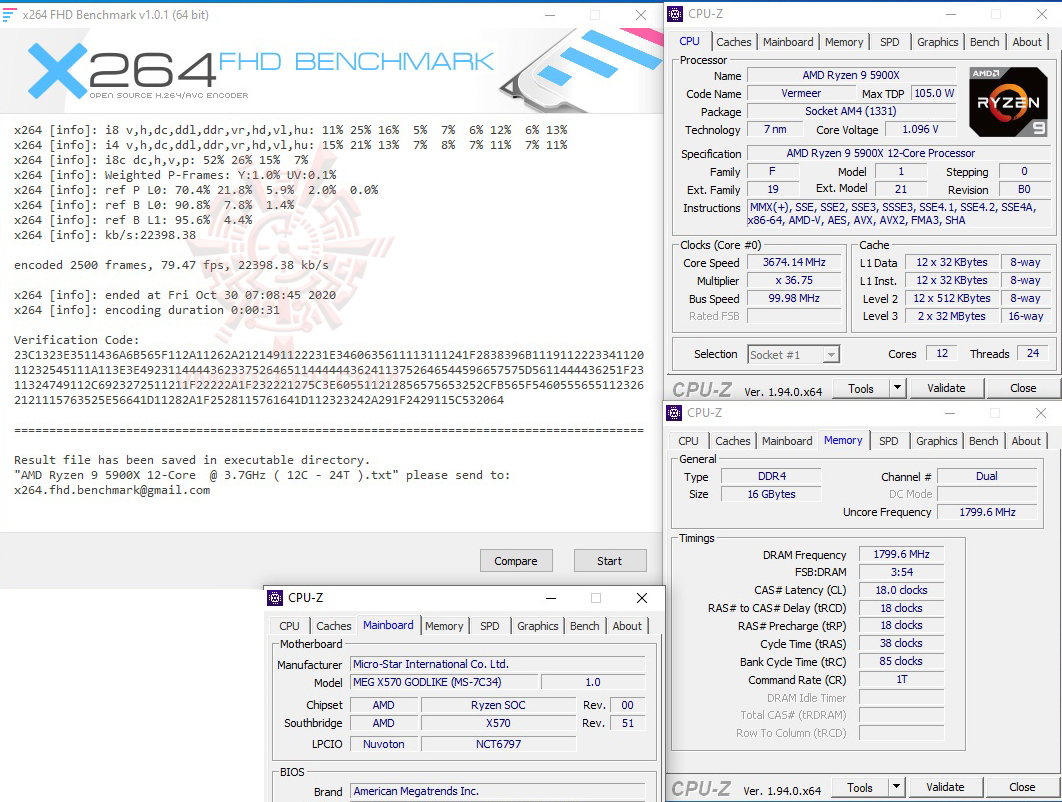Click the Micro-Star International Co. Ltd. manufacturer field
The image size is (1062, 802).
498,664
